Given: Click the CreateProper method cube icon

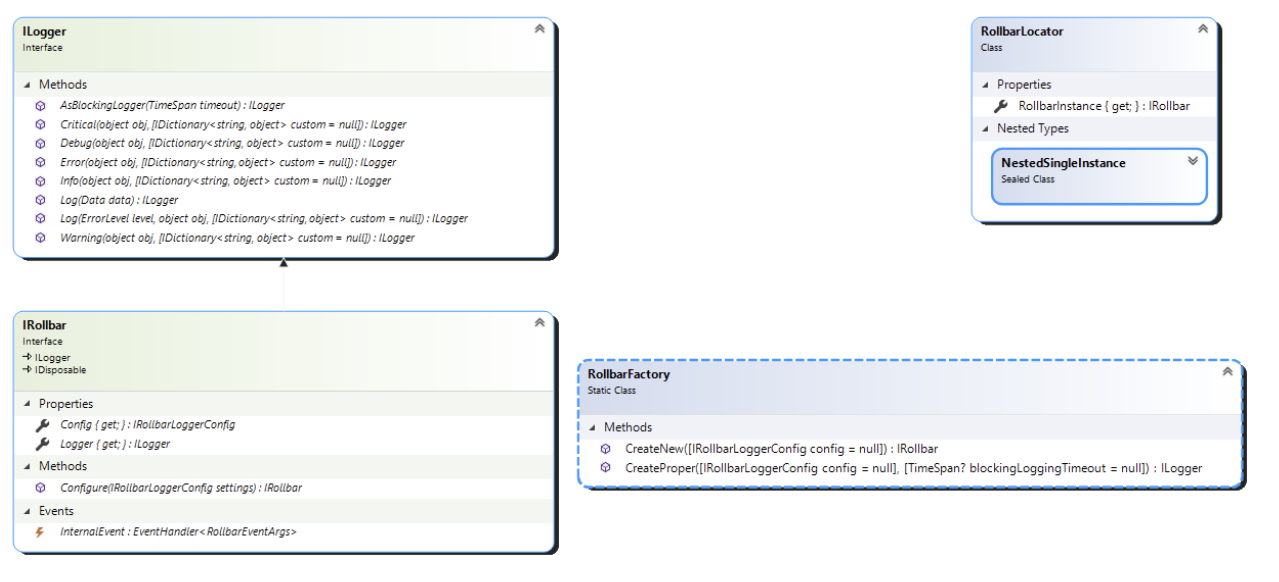Looking at the screenshot, I should [x=605, y=468].
